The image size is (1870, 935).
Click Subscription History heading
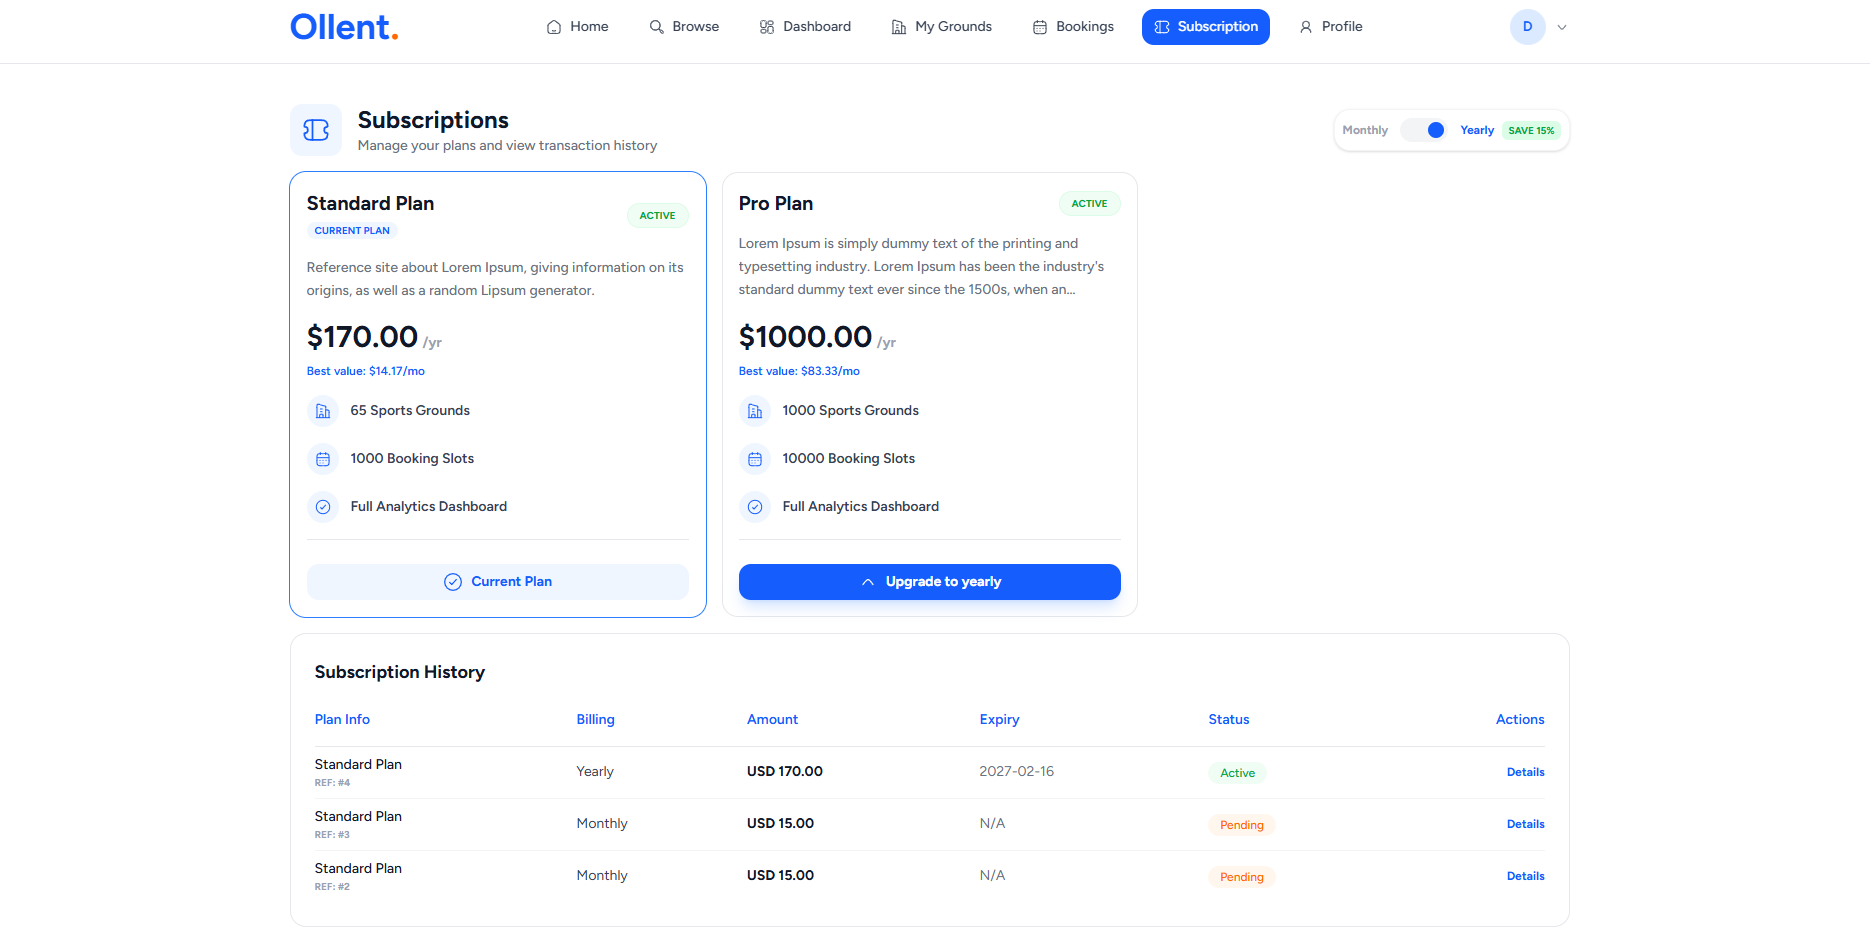(x=400, y=673)
